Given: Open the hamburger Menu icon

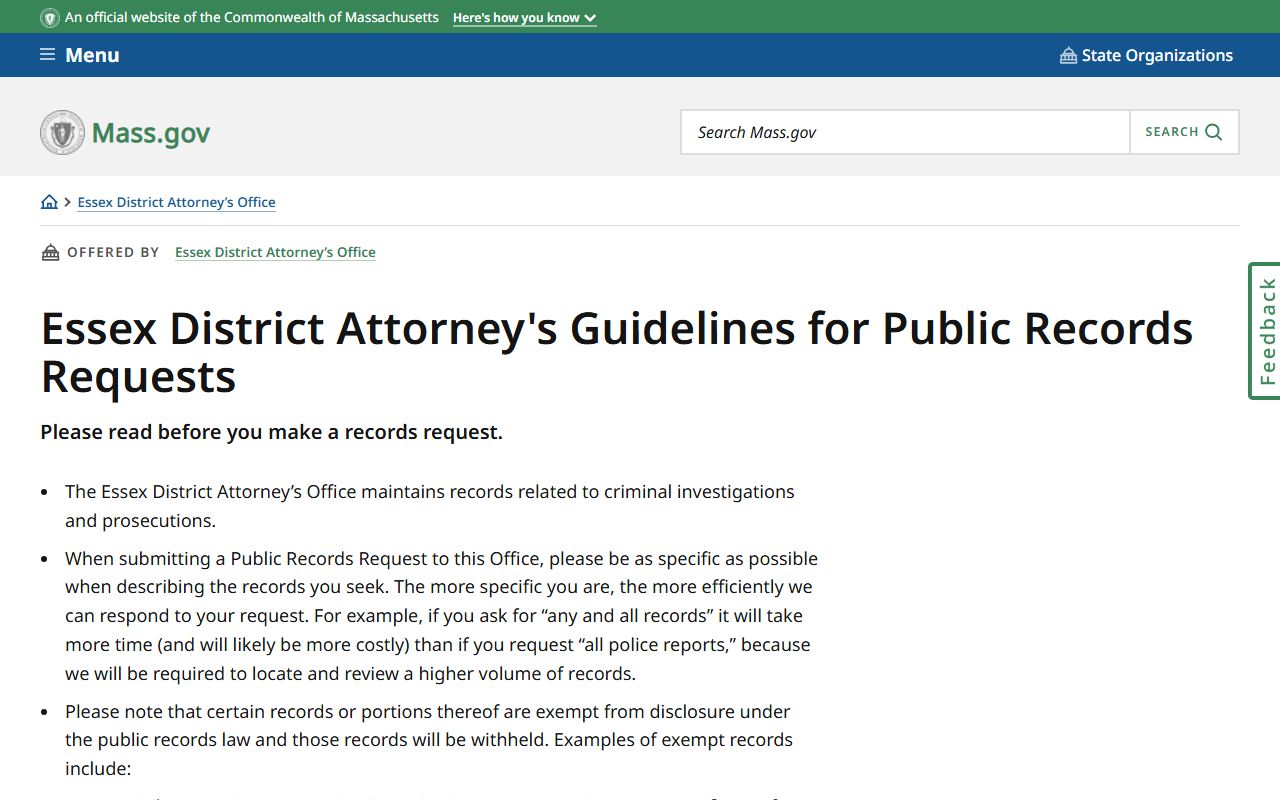Looking at the screenshot, I should (47, 55).
